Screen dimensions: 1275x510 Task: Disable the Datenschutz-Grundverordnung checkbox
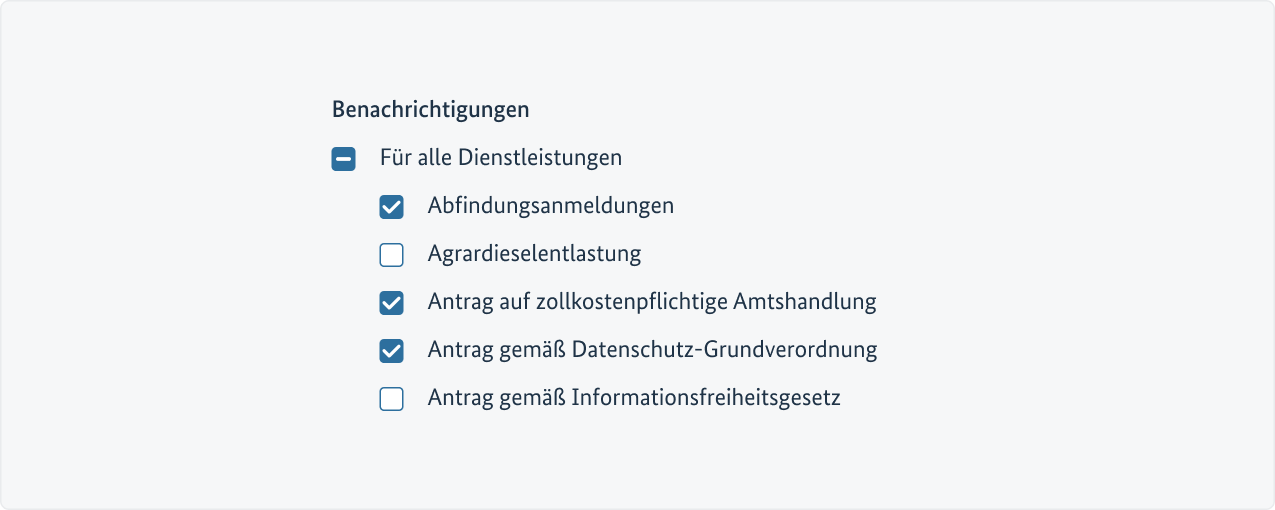tap(392, 351)
